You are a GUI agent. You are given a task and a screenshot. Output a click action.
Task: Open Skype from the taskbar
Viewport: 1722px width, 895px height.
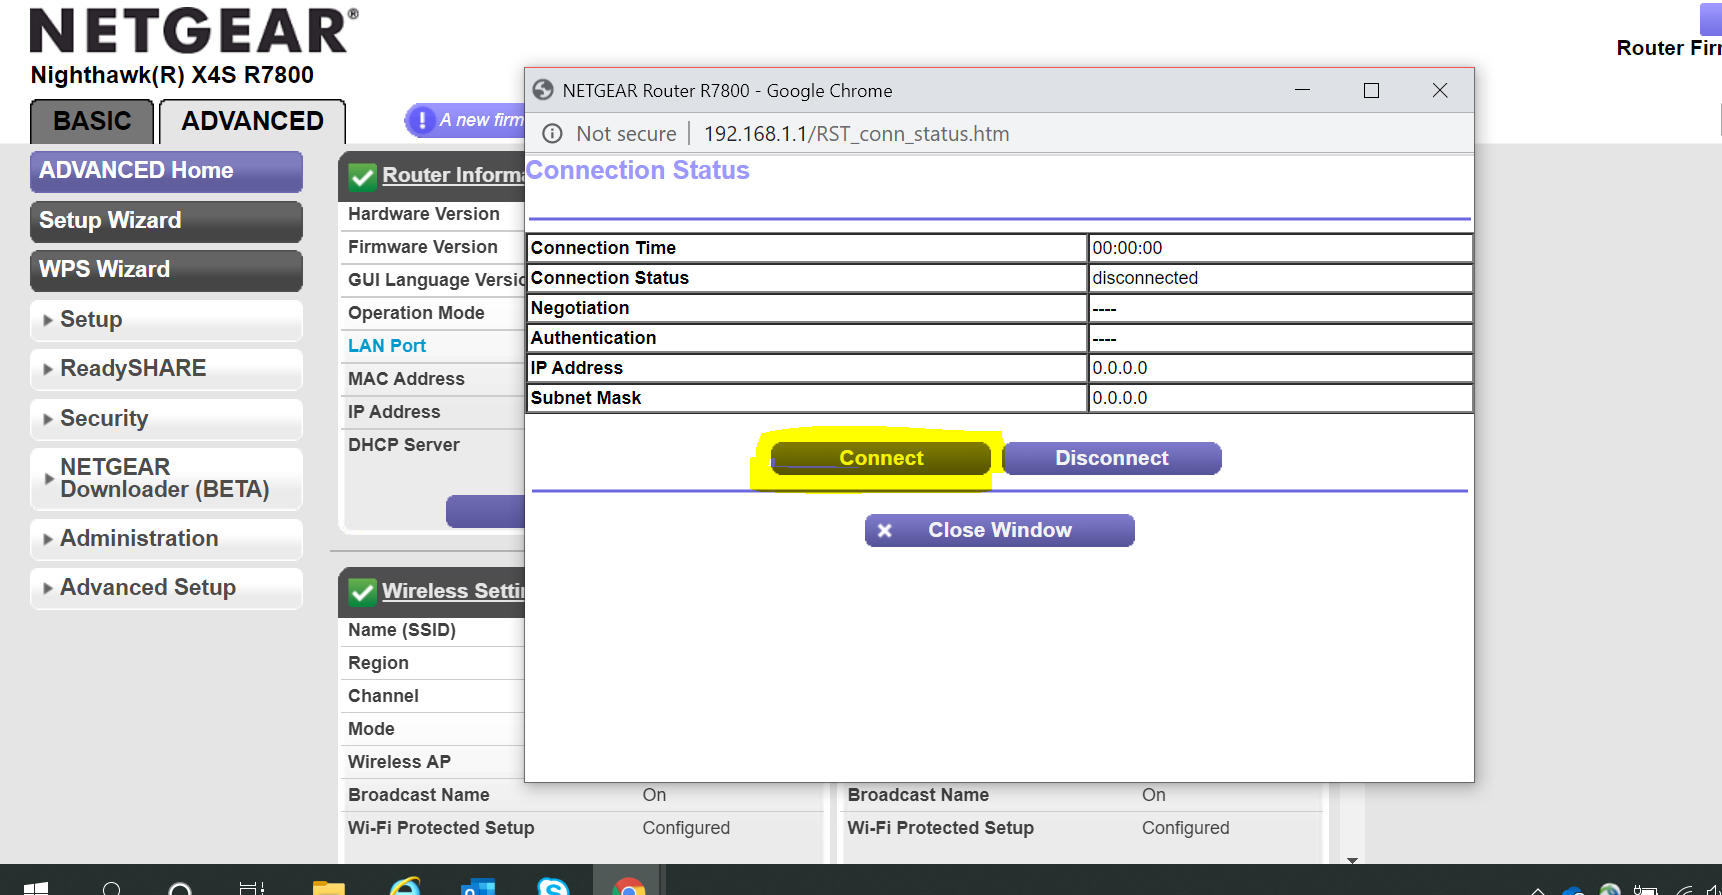[x=553, y=888]
